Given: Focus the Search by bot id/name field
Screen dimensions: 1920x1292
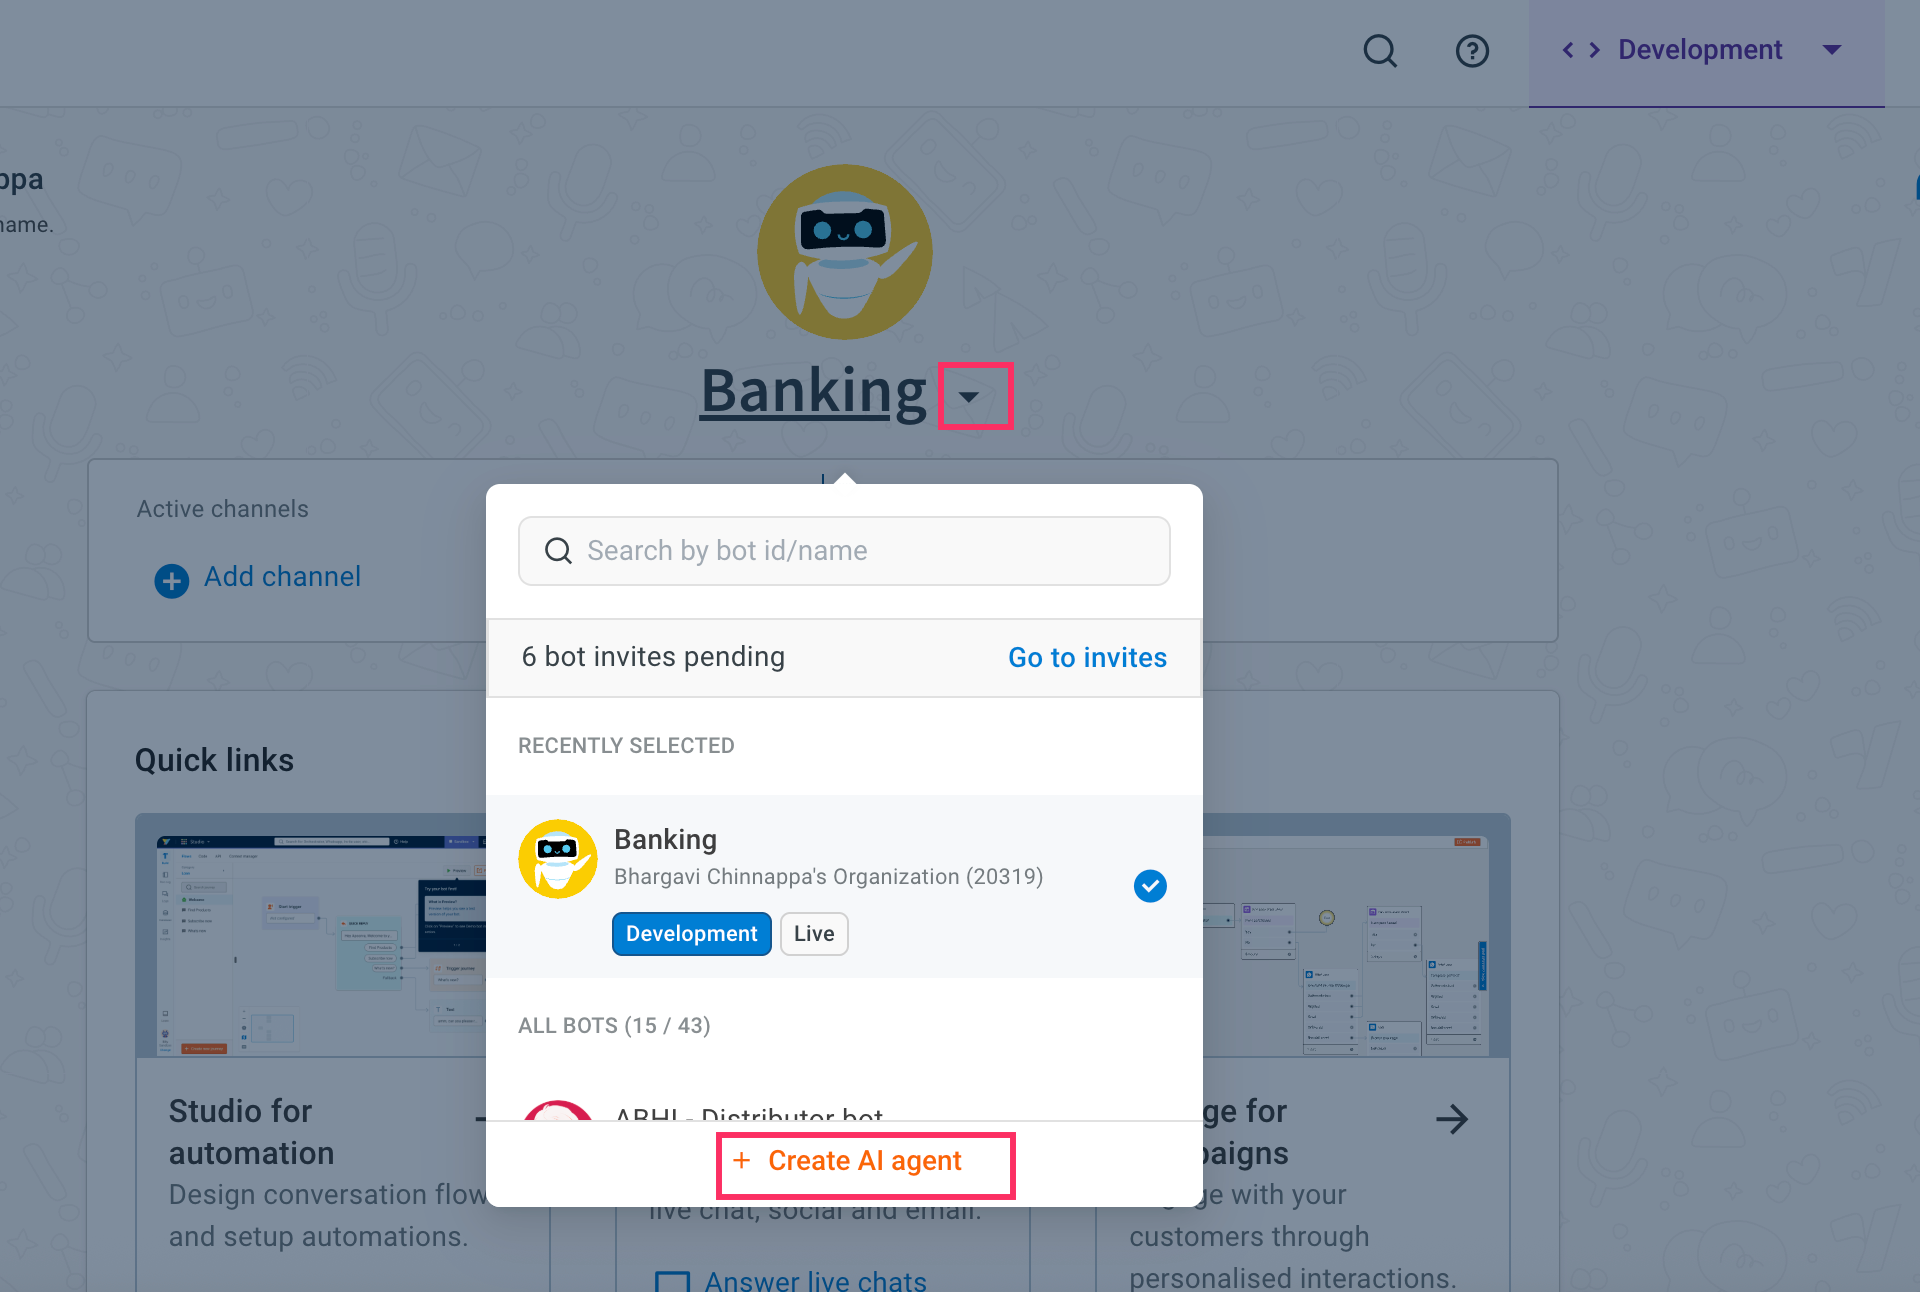Looking at the screenshot, I should tap(844, 551).
